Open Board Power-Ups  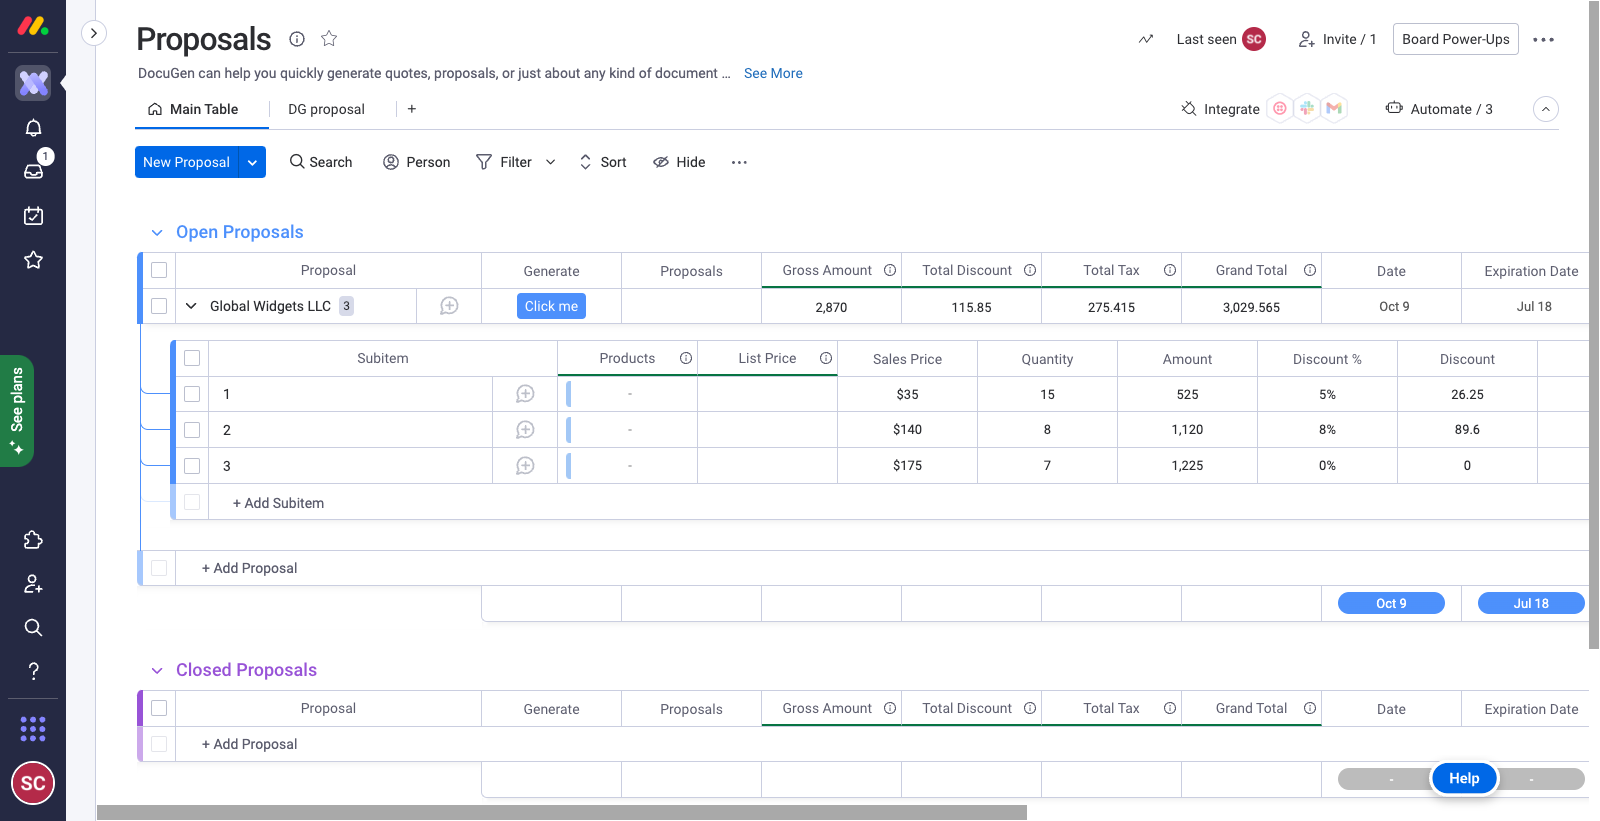coord(1456,39)
